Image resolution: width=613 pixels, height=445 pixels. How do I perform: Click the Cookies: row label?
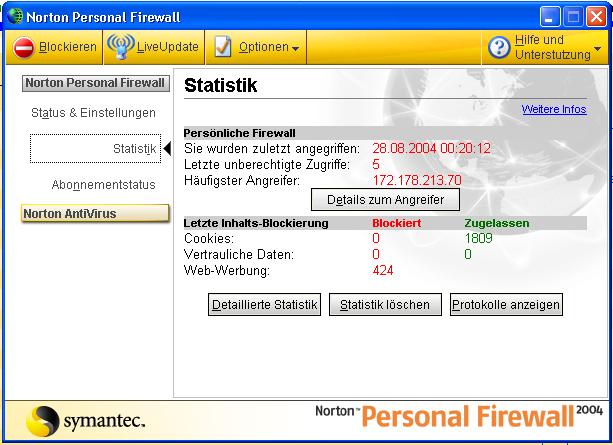point(209,238)
